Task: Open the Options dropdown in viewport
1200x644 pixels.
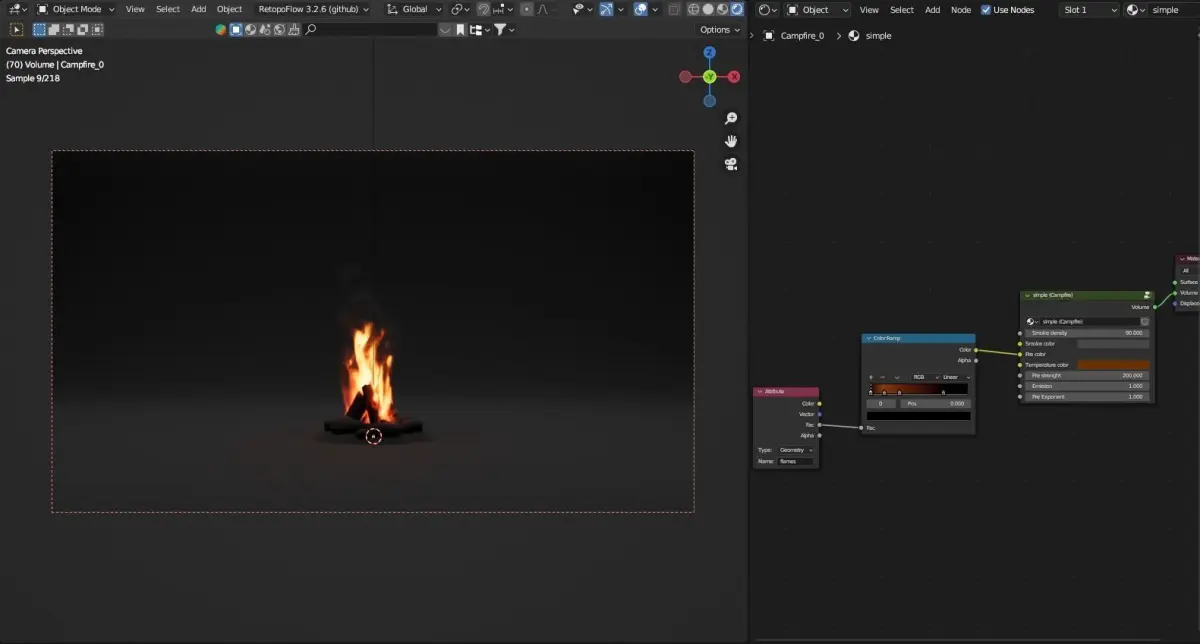Action: click(720, 30)
